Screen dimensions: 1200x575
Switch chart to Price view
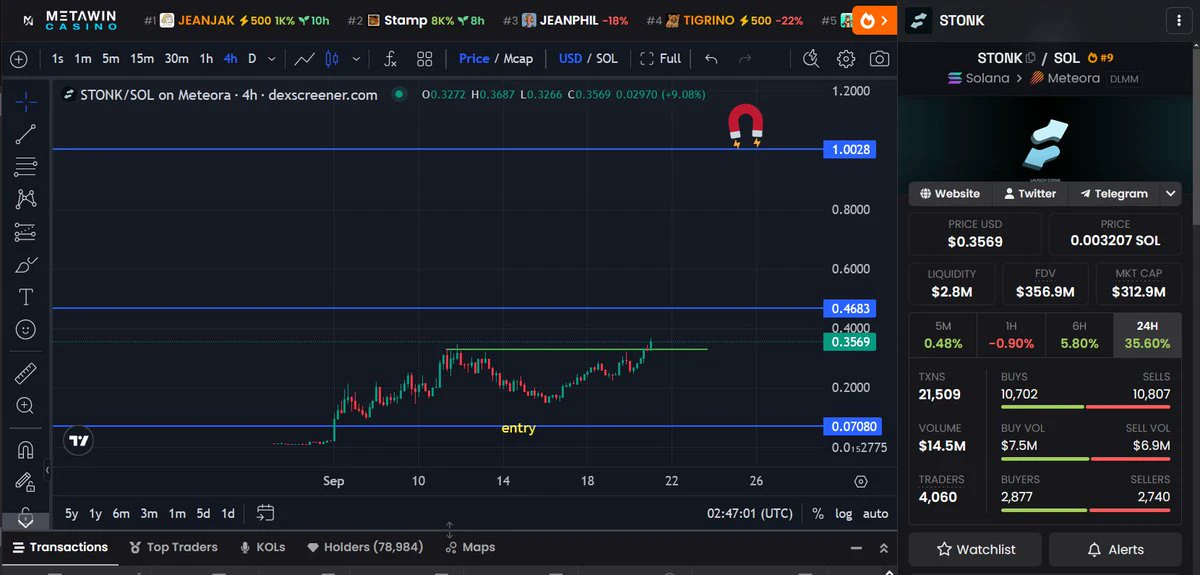tap(474, 59)
